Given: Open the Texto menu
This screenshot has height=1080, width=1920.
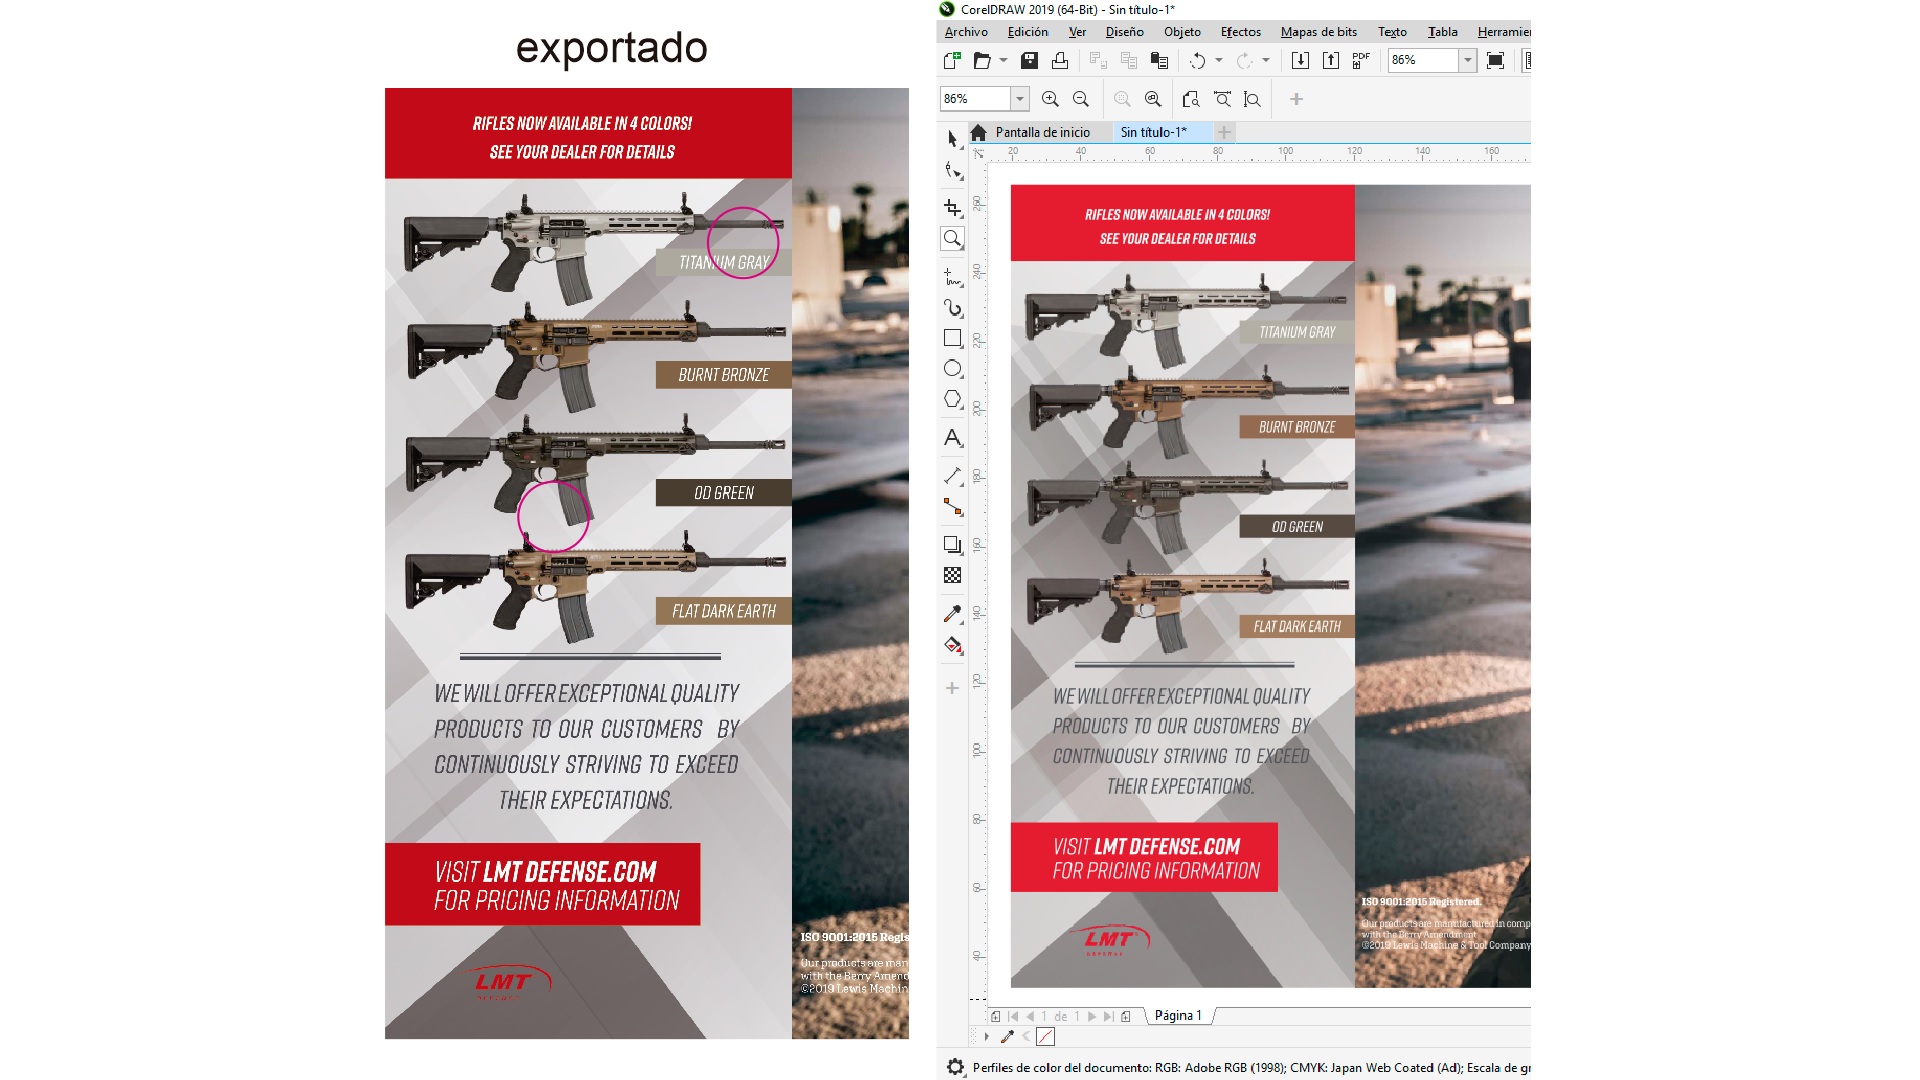Looking at the screenshot, I should pyautogui.click(x=1392, y=32).
